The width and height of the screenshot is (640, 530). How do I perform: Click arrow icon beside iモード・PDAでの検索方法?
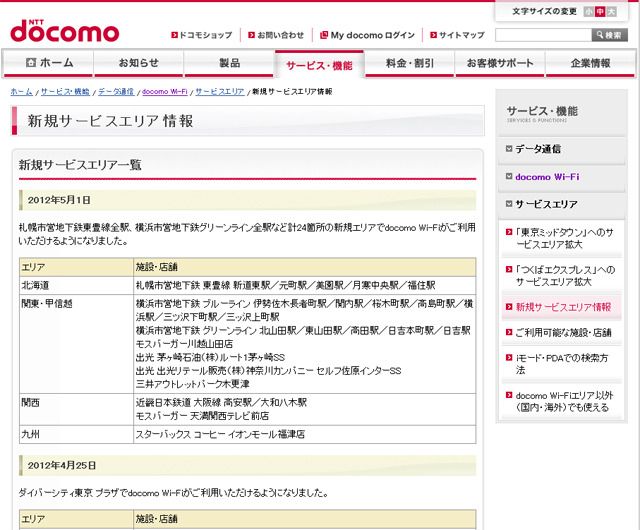pos(509,358)
